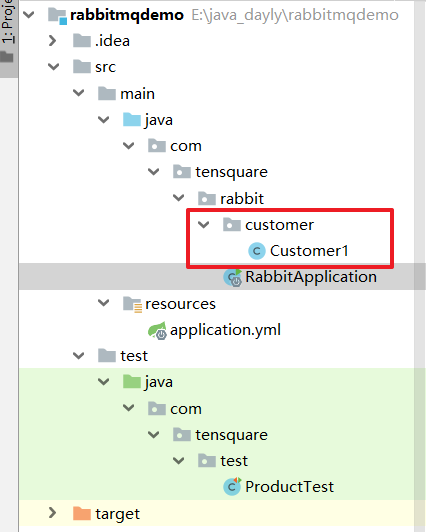Click the resources root folder icon
Image resolution: width=426 pixels, height=532 pixels.
pos(132,304)
